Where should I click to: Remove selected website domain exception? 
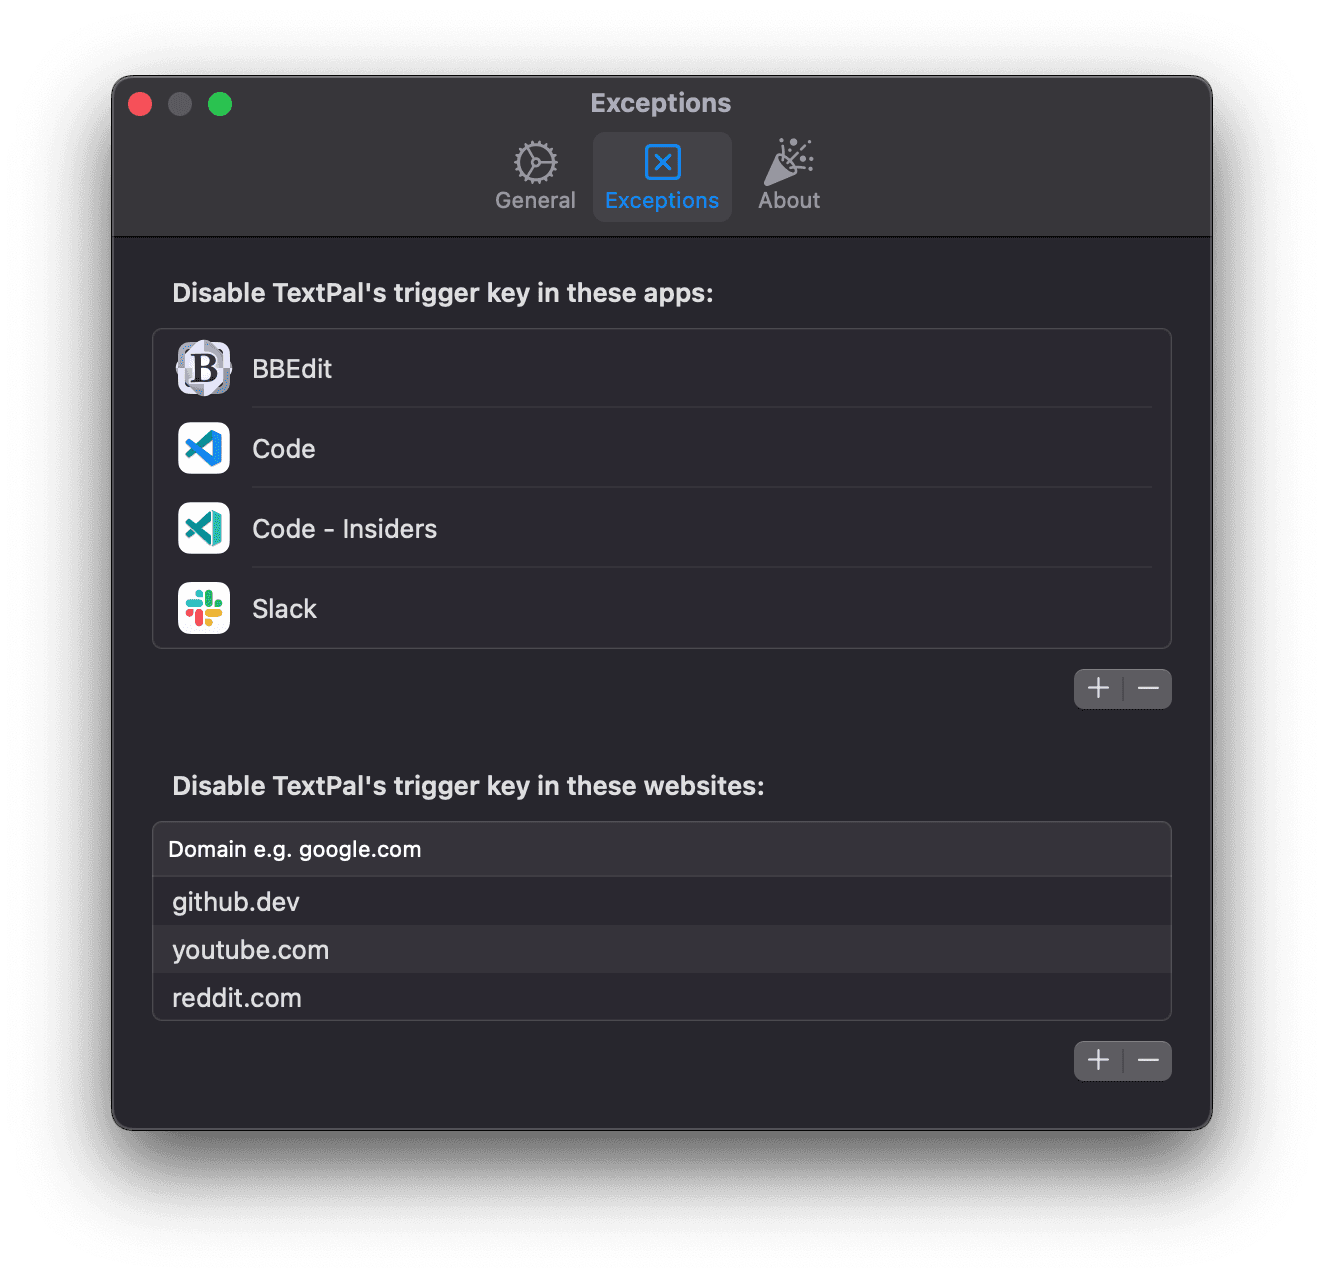tap(1148, 1061)
